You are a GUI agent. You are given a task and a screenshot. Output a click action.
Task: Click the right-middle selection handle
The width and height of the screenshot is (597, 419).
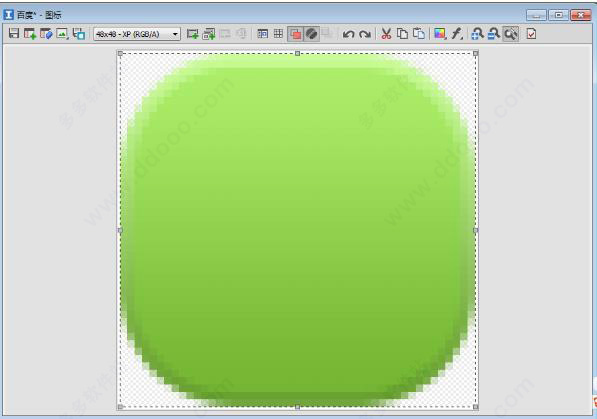[476, 230]
